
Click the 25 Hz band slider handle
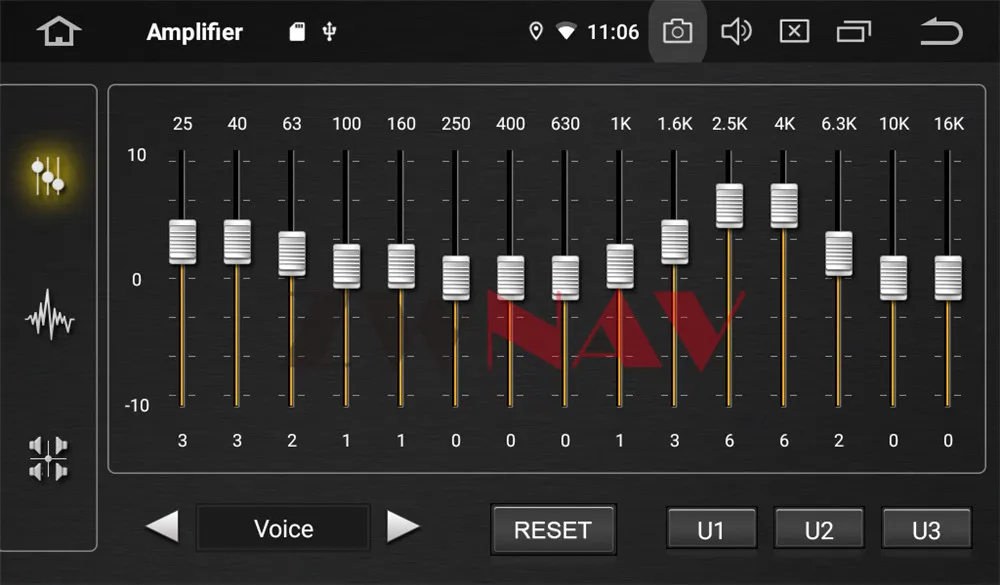coord(182,242)
